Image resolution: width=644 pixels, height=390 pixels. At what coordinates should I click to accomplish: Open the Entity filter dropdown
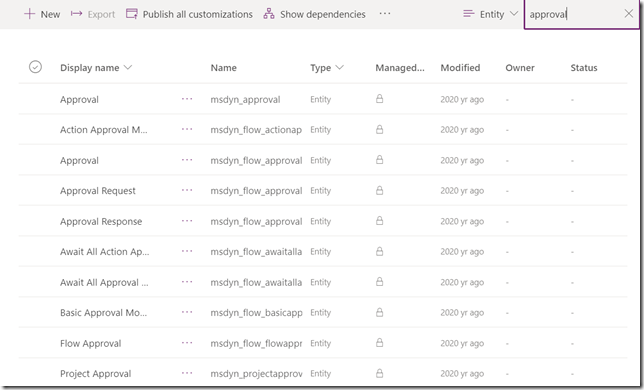[490, 14]
